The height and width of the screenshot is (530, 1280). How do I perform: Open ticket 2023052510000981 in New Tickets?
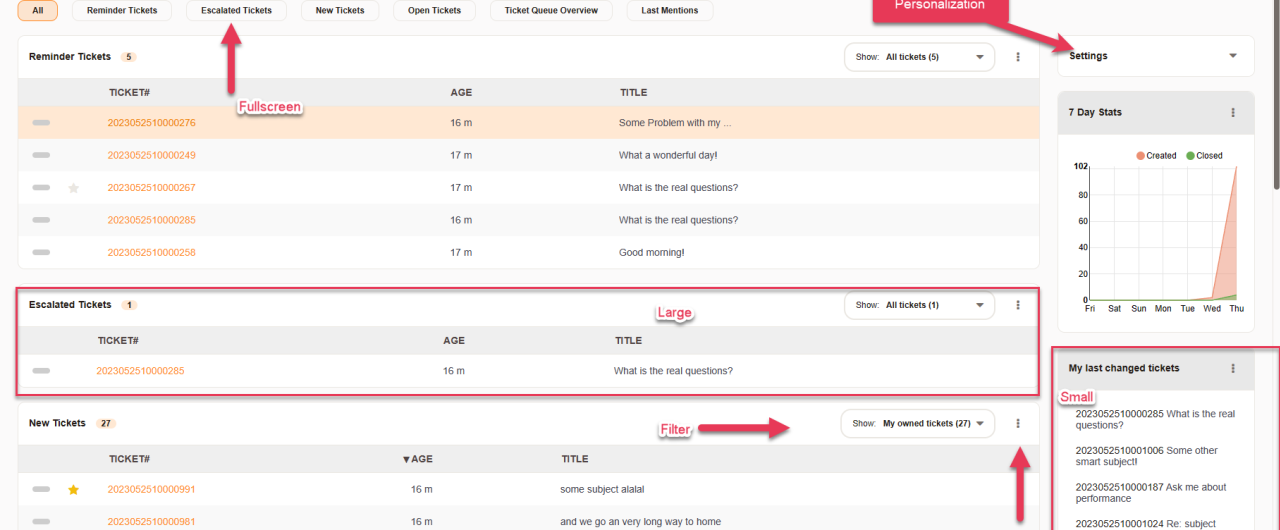pyautogui.click(x=151, y=522)
